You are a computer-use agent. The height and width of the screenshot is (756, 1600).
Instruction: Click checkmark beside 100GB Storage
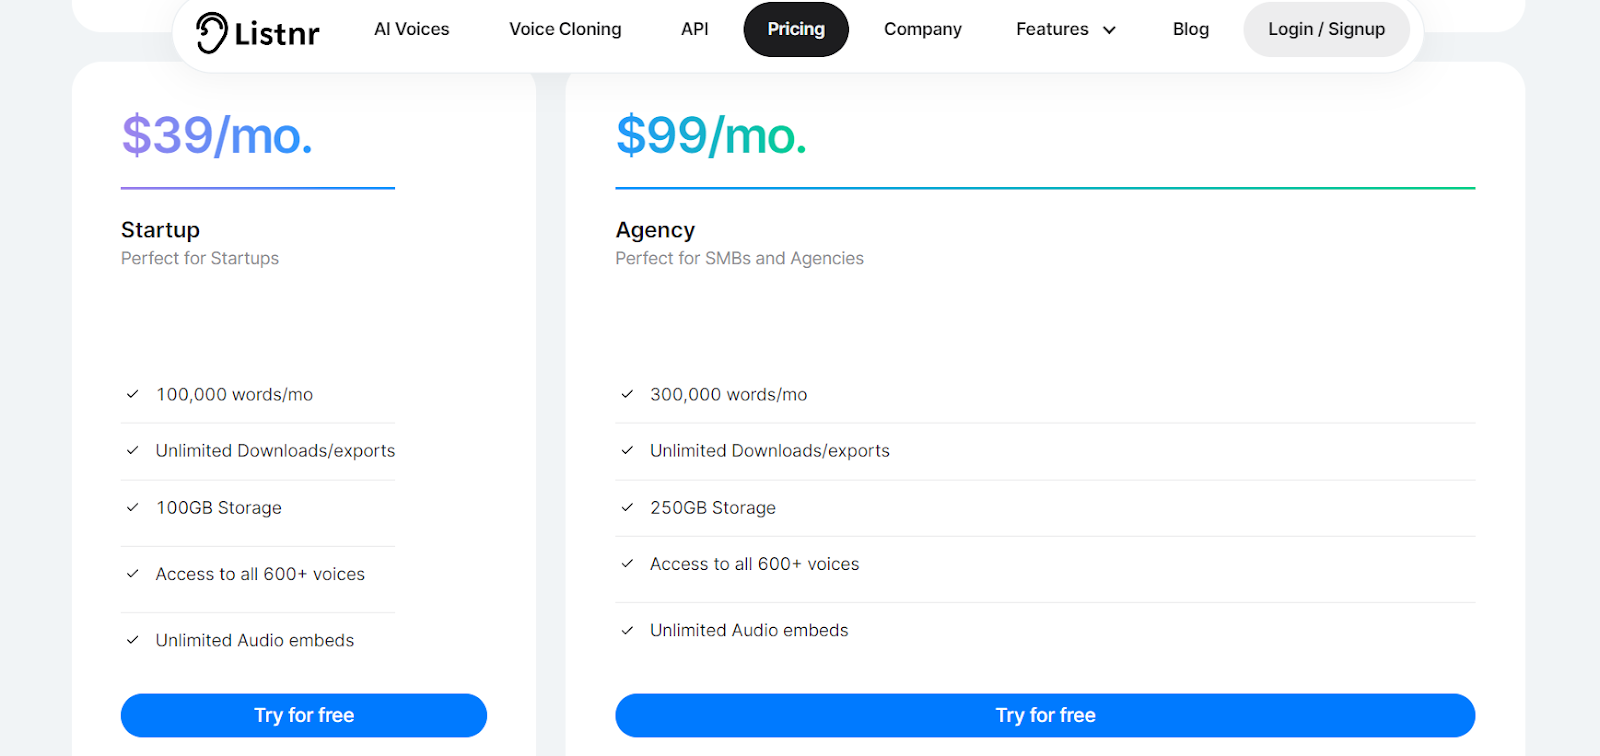point(132,507)
